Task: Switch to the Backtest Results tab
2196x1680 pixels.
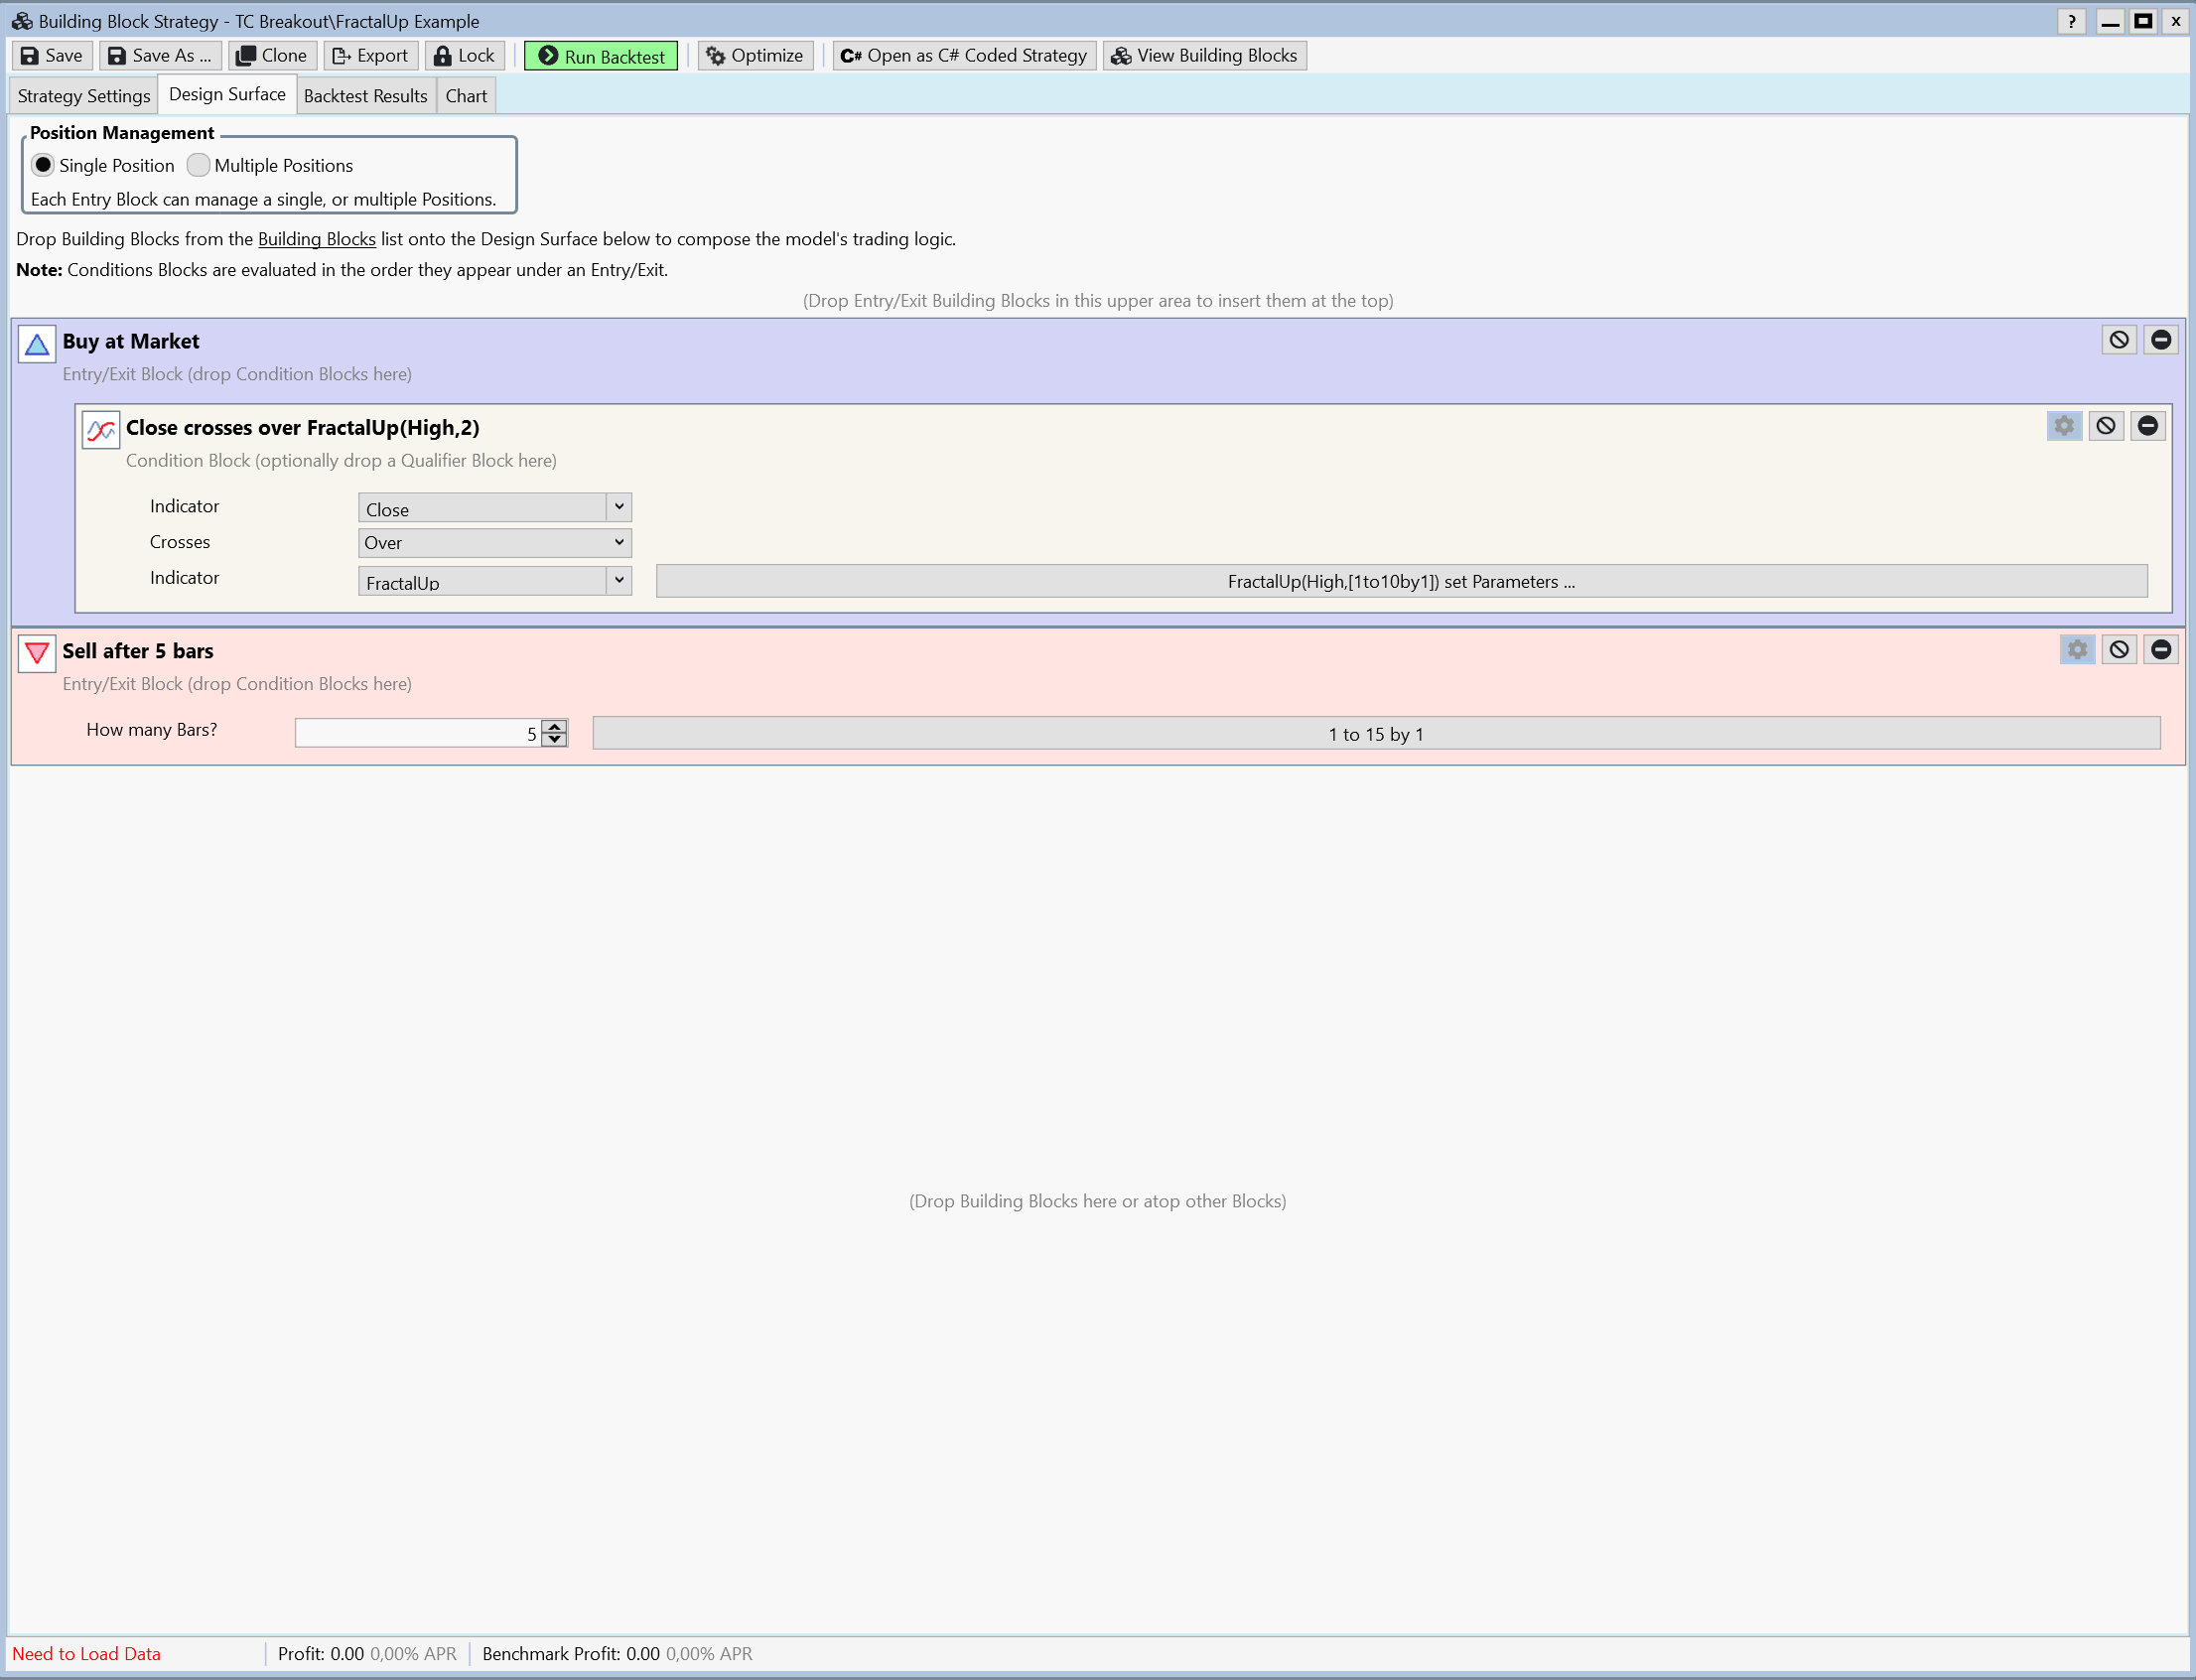Action: 365,95
